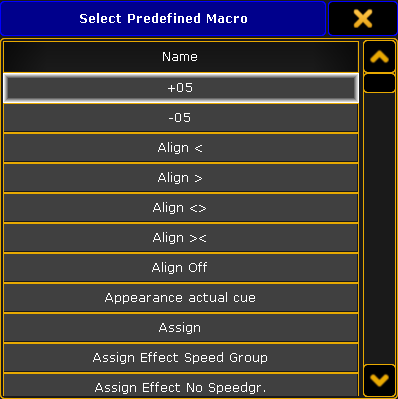Screen dimensions: 398x399
Task: Click the scrollbar thumb handle
Action: [x=379, y=83]
